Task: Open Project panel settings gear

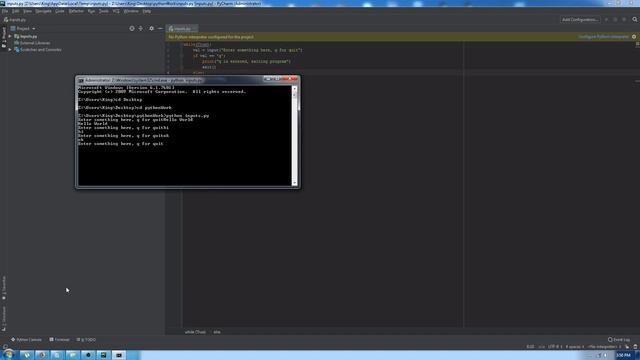Action: 151,29
